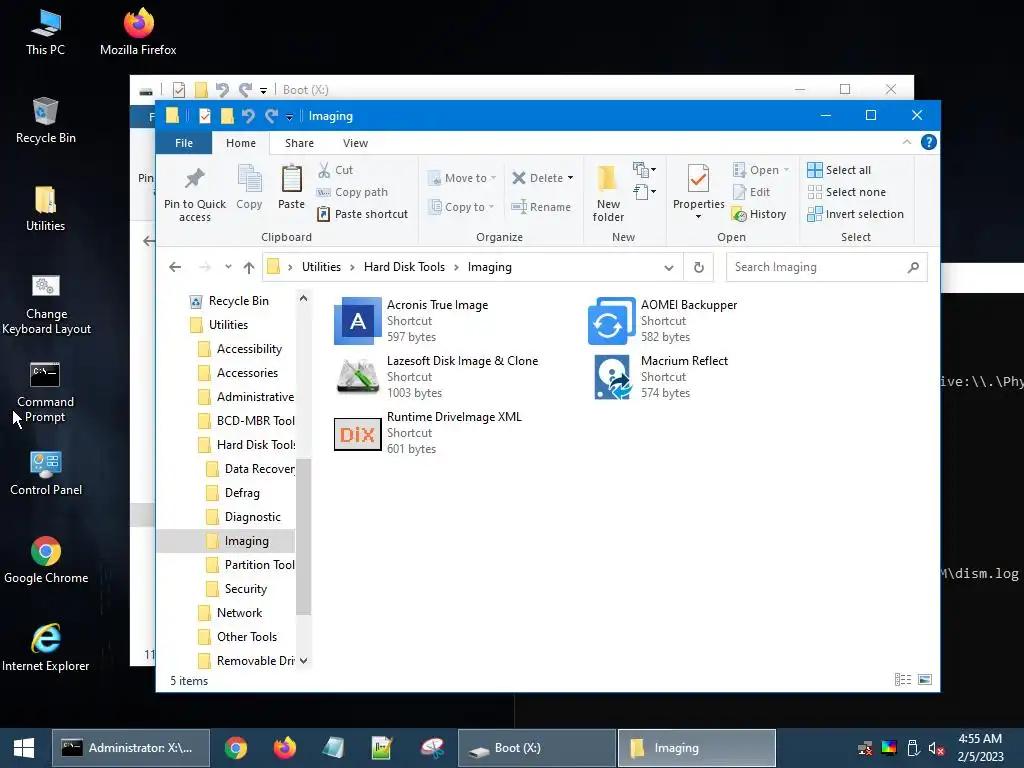Open the File menu tab
This screenshot has width=1024, height=768.
coord(184,142)
